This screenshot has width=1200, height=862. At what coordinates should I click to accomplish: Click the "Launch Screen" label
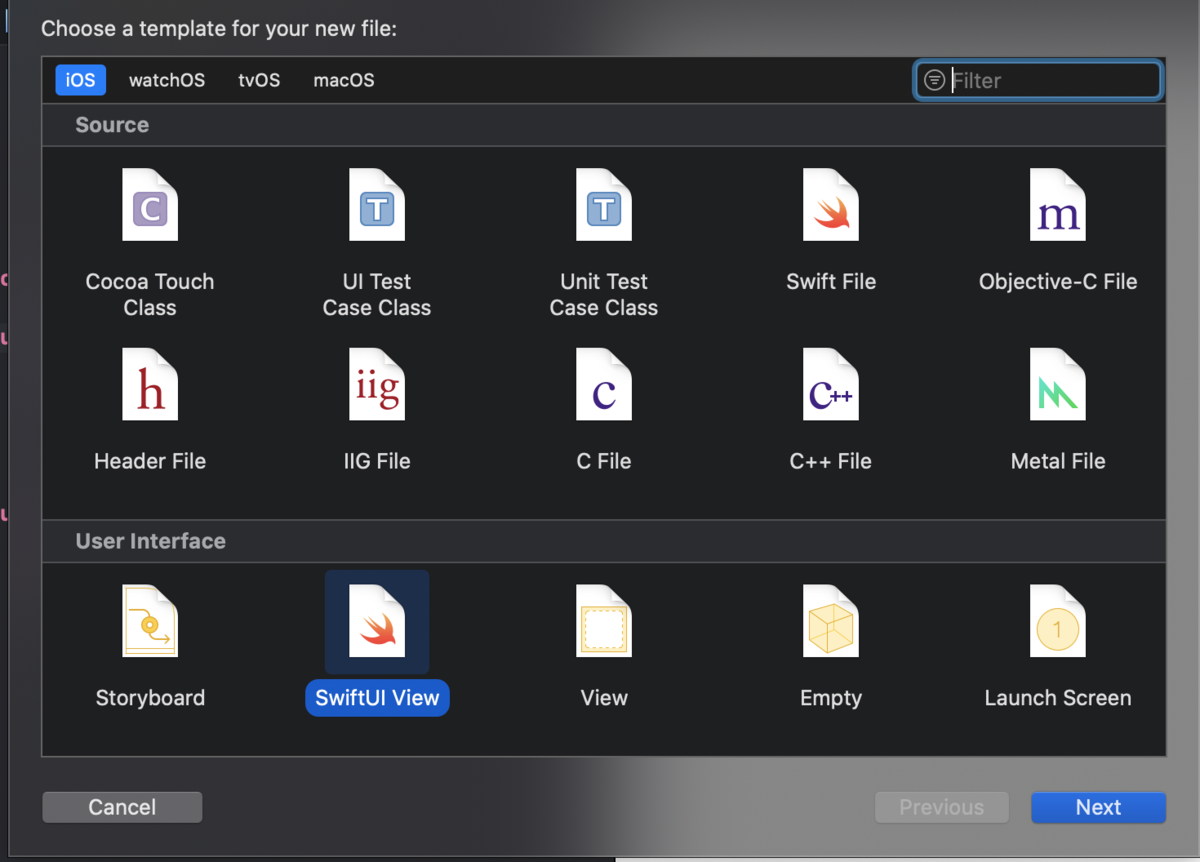click(1058, 698)
